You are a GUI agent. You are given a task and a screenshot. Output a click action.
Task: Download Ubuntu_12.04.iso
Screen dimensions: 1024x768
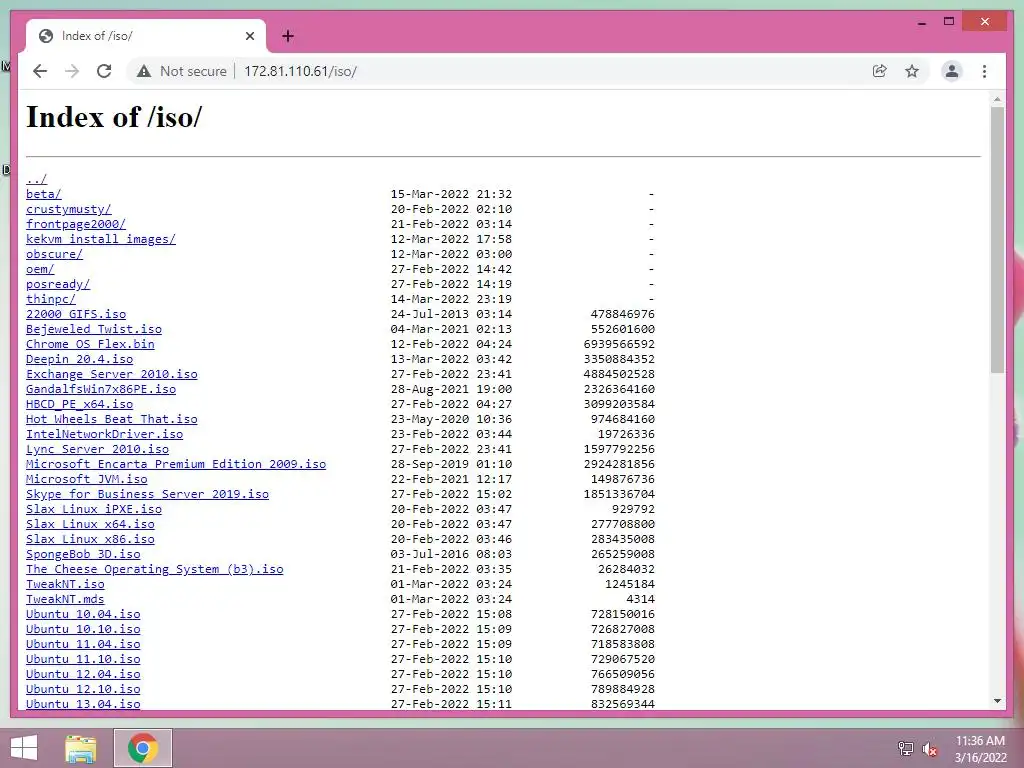[x=83, y=675]
